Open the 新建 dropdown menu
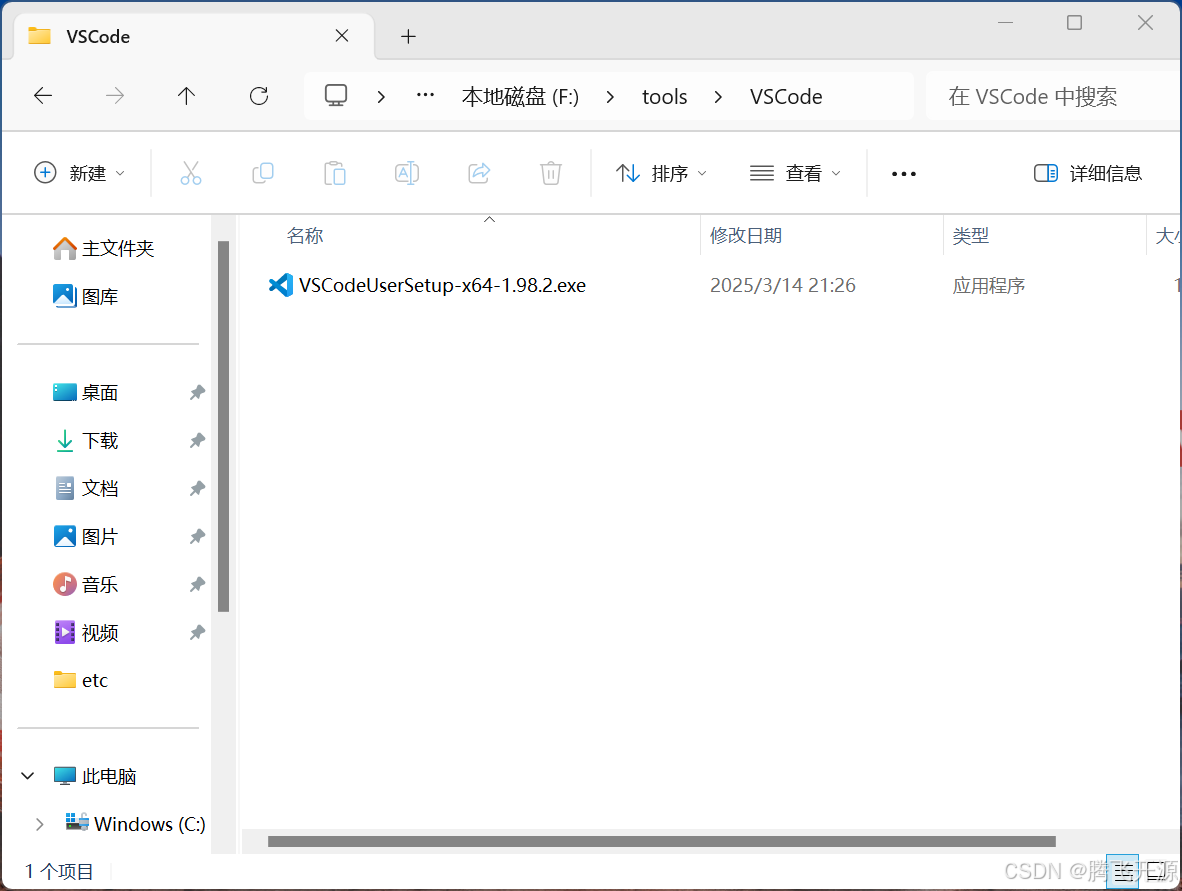The height and width of the screenshot is (891, 1182). click(79, 173)
